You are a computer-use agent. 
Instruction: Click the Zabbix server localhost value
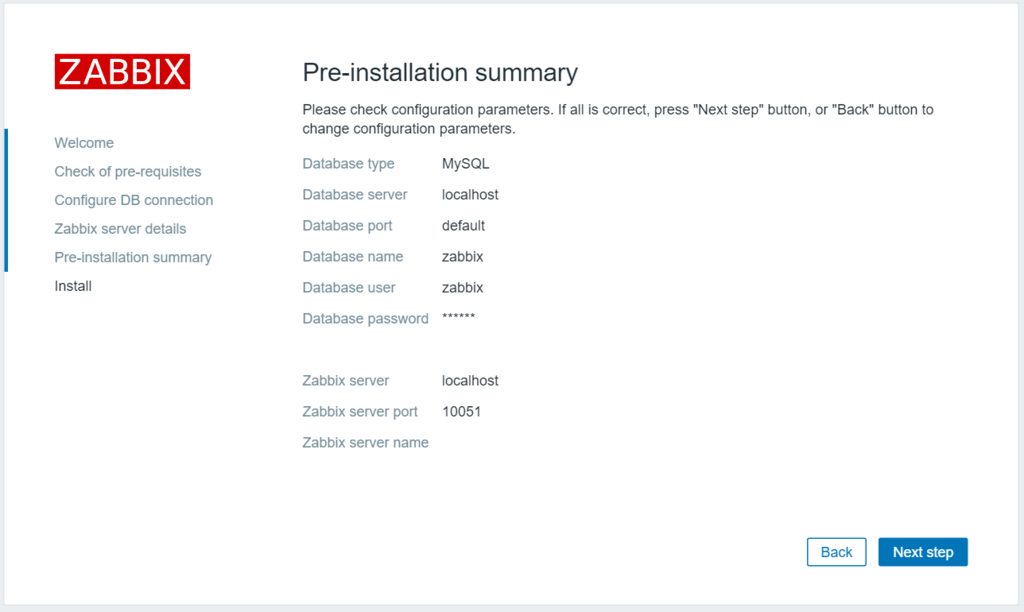pos(470,381)
